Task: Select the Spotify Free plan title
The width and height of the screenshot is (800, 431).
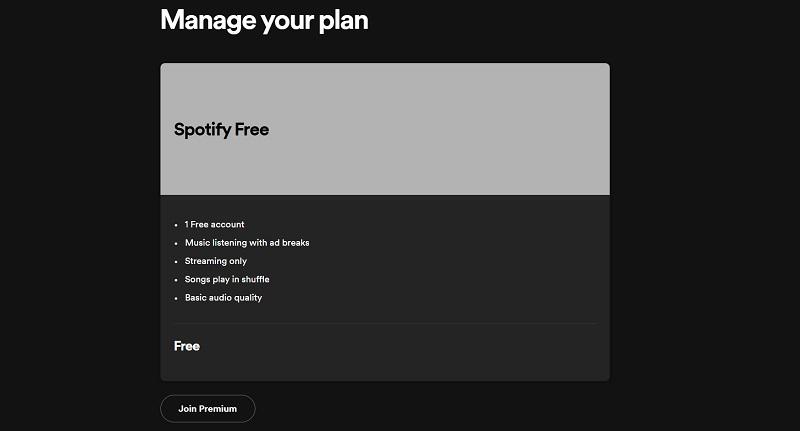Action: 221,130
